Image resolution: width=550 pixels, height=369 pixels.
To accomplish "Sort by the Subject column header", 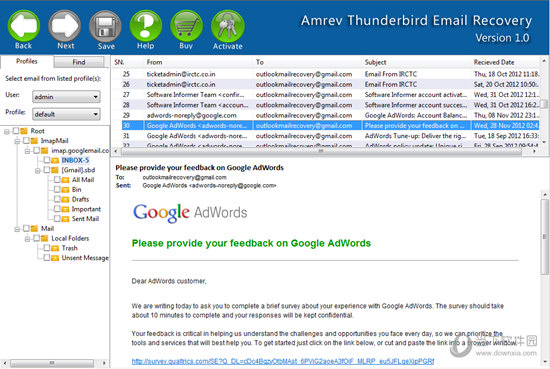I will pyautogui.click(x=416, y=62).
